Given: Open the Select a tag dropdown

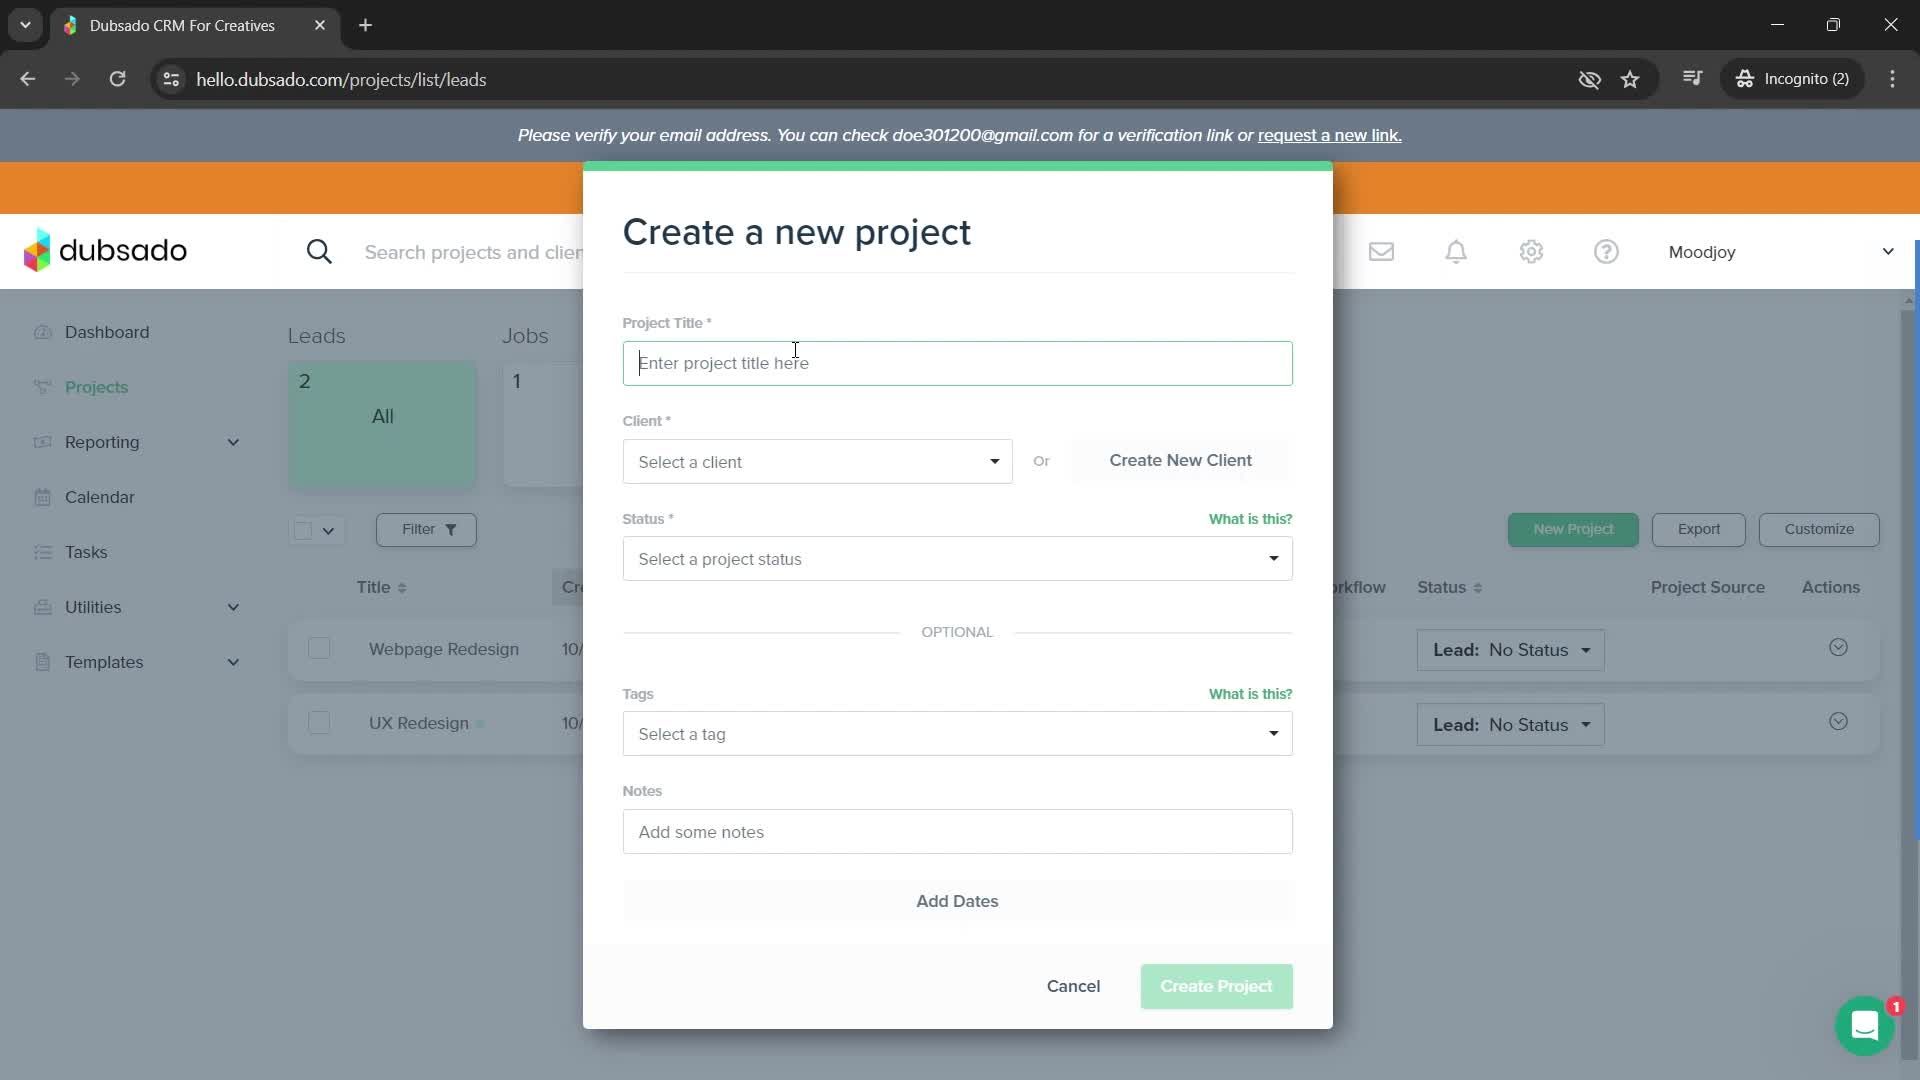Looking at the screenshot, I should tap(957, 733).
